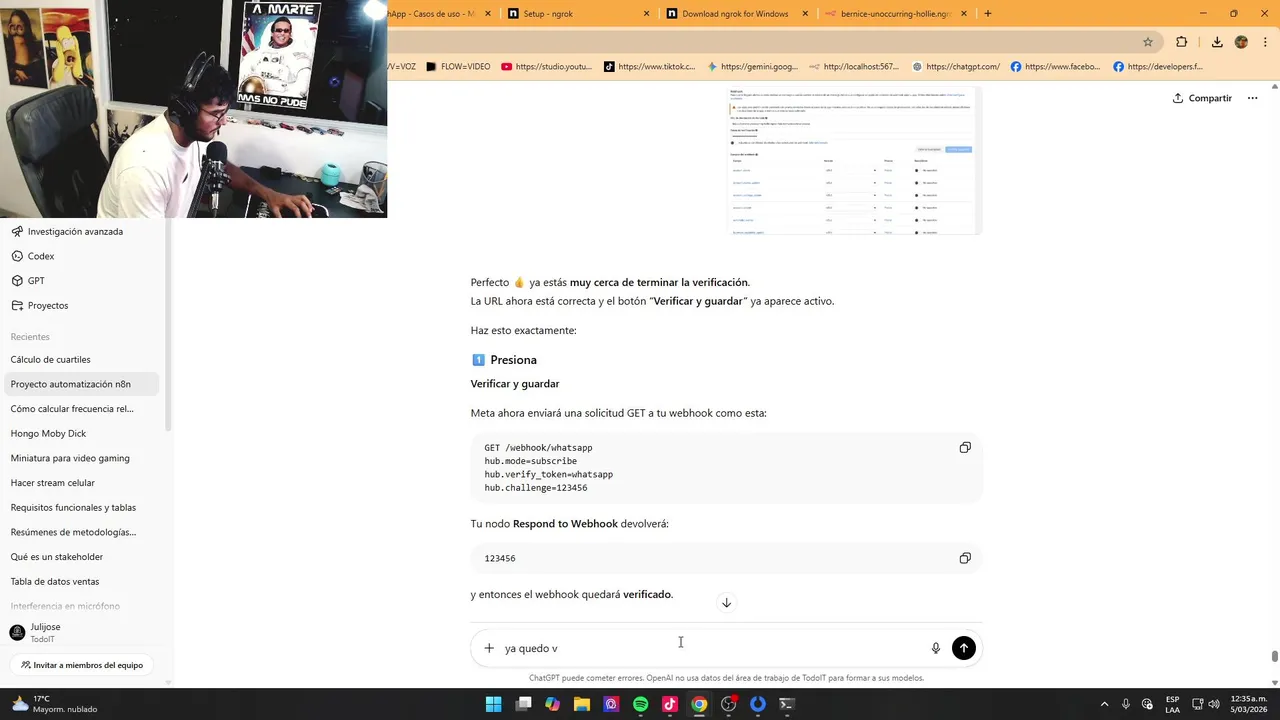Open the weather widget showing 17°C
1280x720 pixels.
(x=55, y=704)
